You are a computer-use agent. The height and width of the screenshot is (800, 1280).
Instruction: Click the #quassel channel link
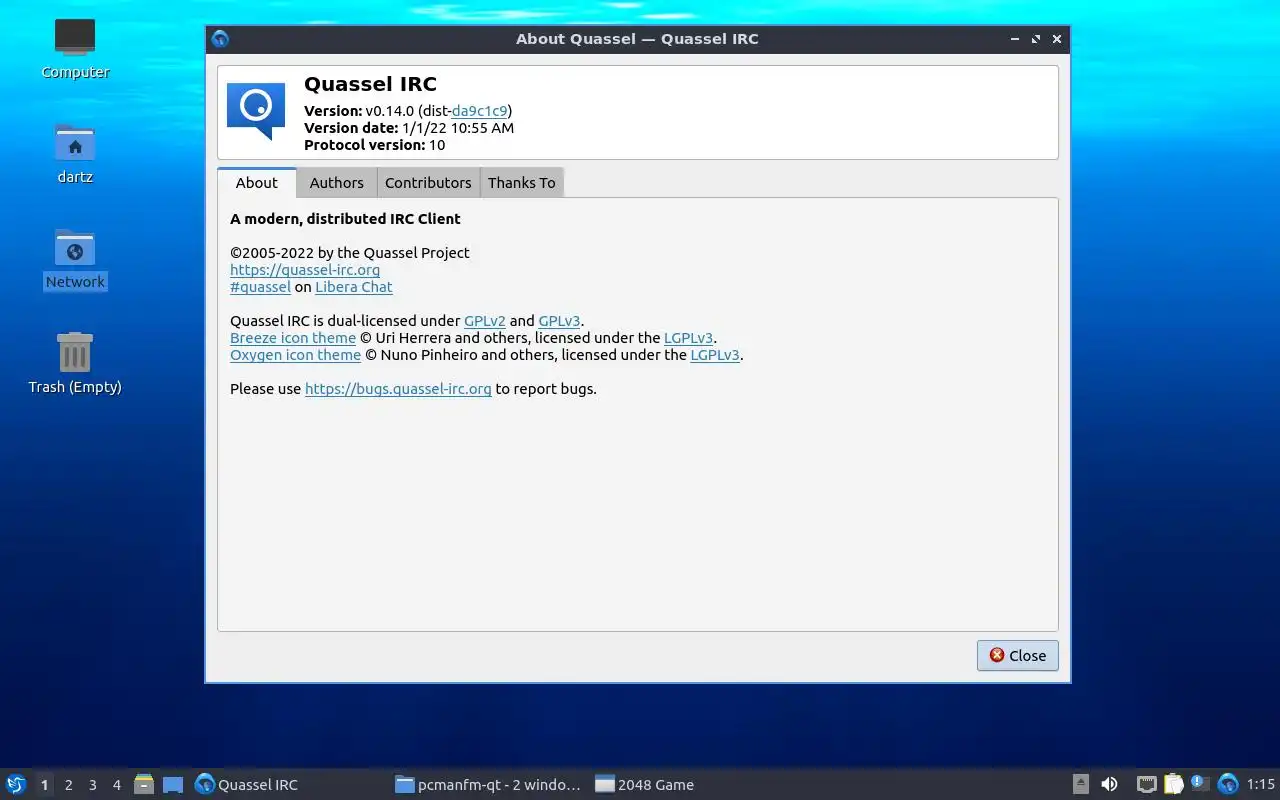point(260,287)
